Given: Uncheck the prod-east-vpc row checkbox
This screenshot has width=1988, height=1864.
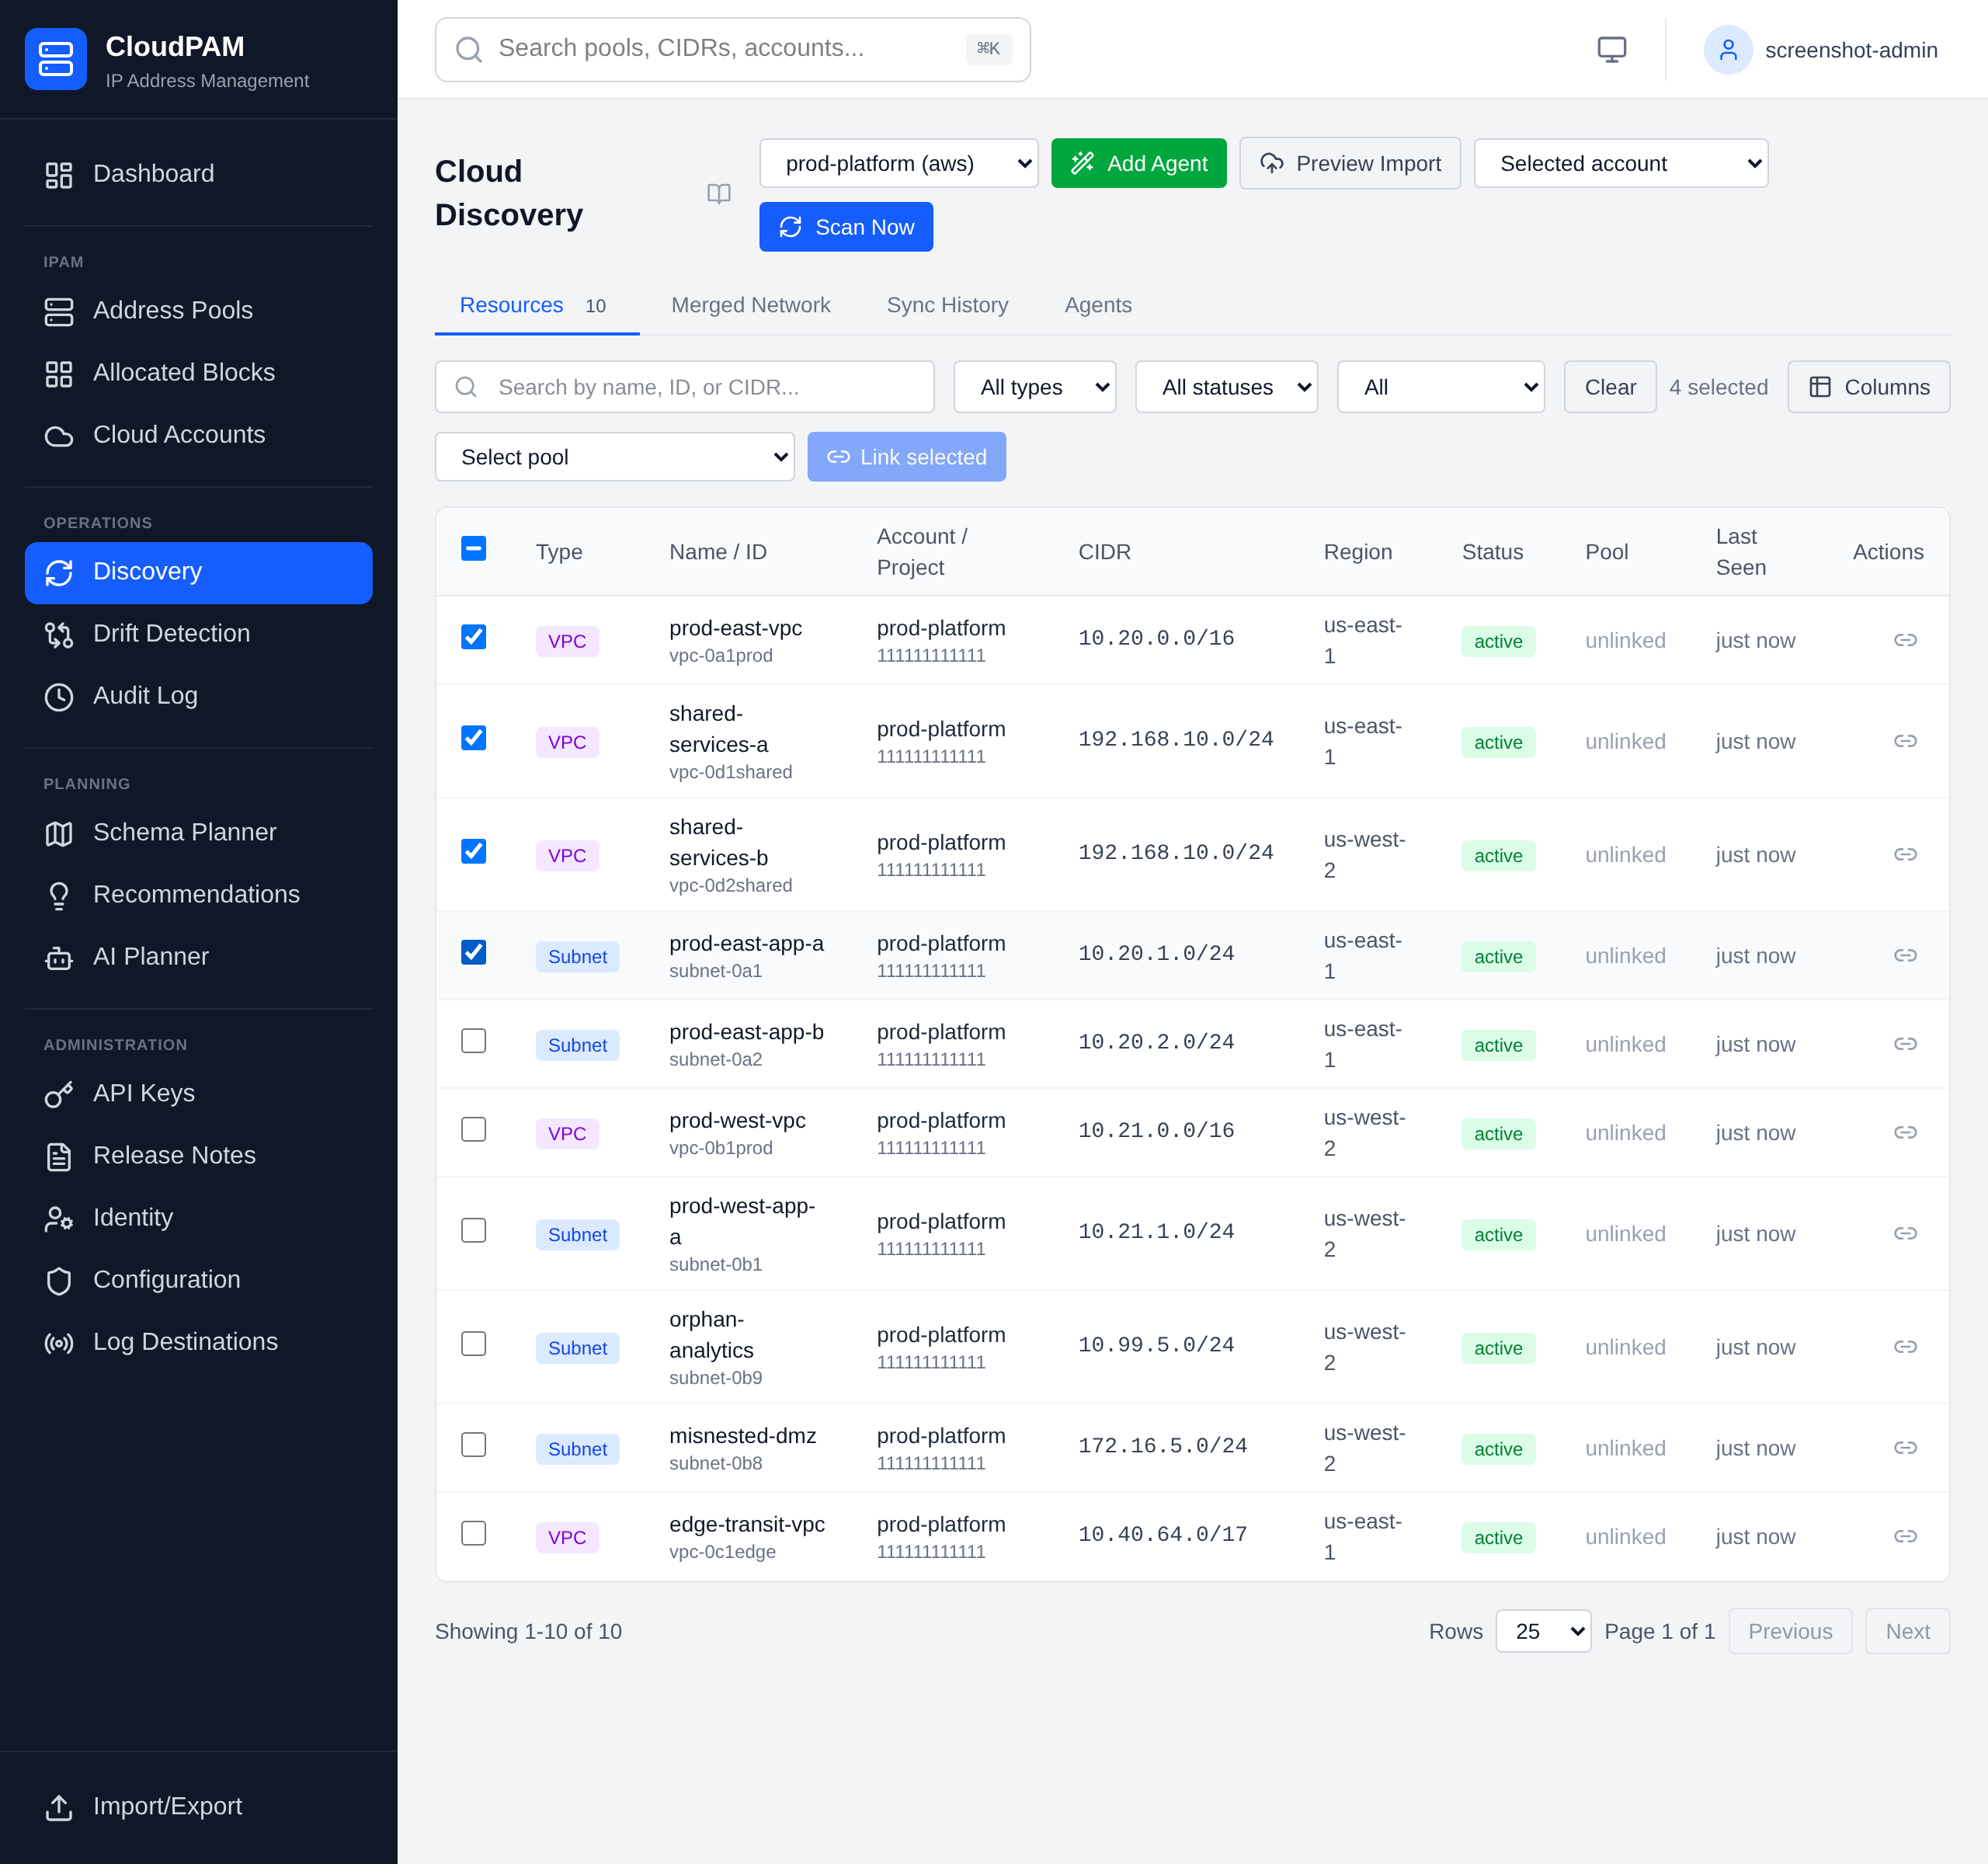Looking at the screenshot, I should tap(474, 637).
